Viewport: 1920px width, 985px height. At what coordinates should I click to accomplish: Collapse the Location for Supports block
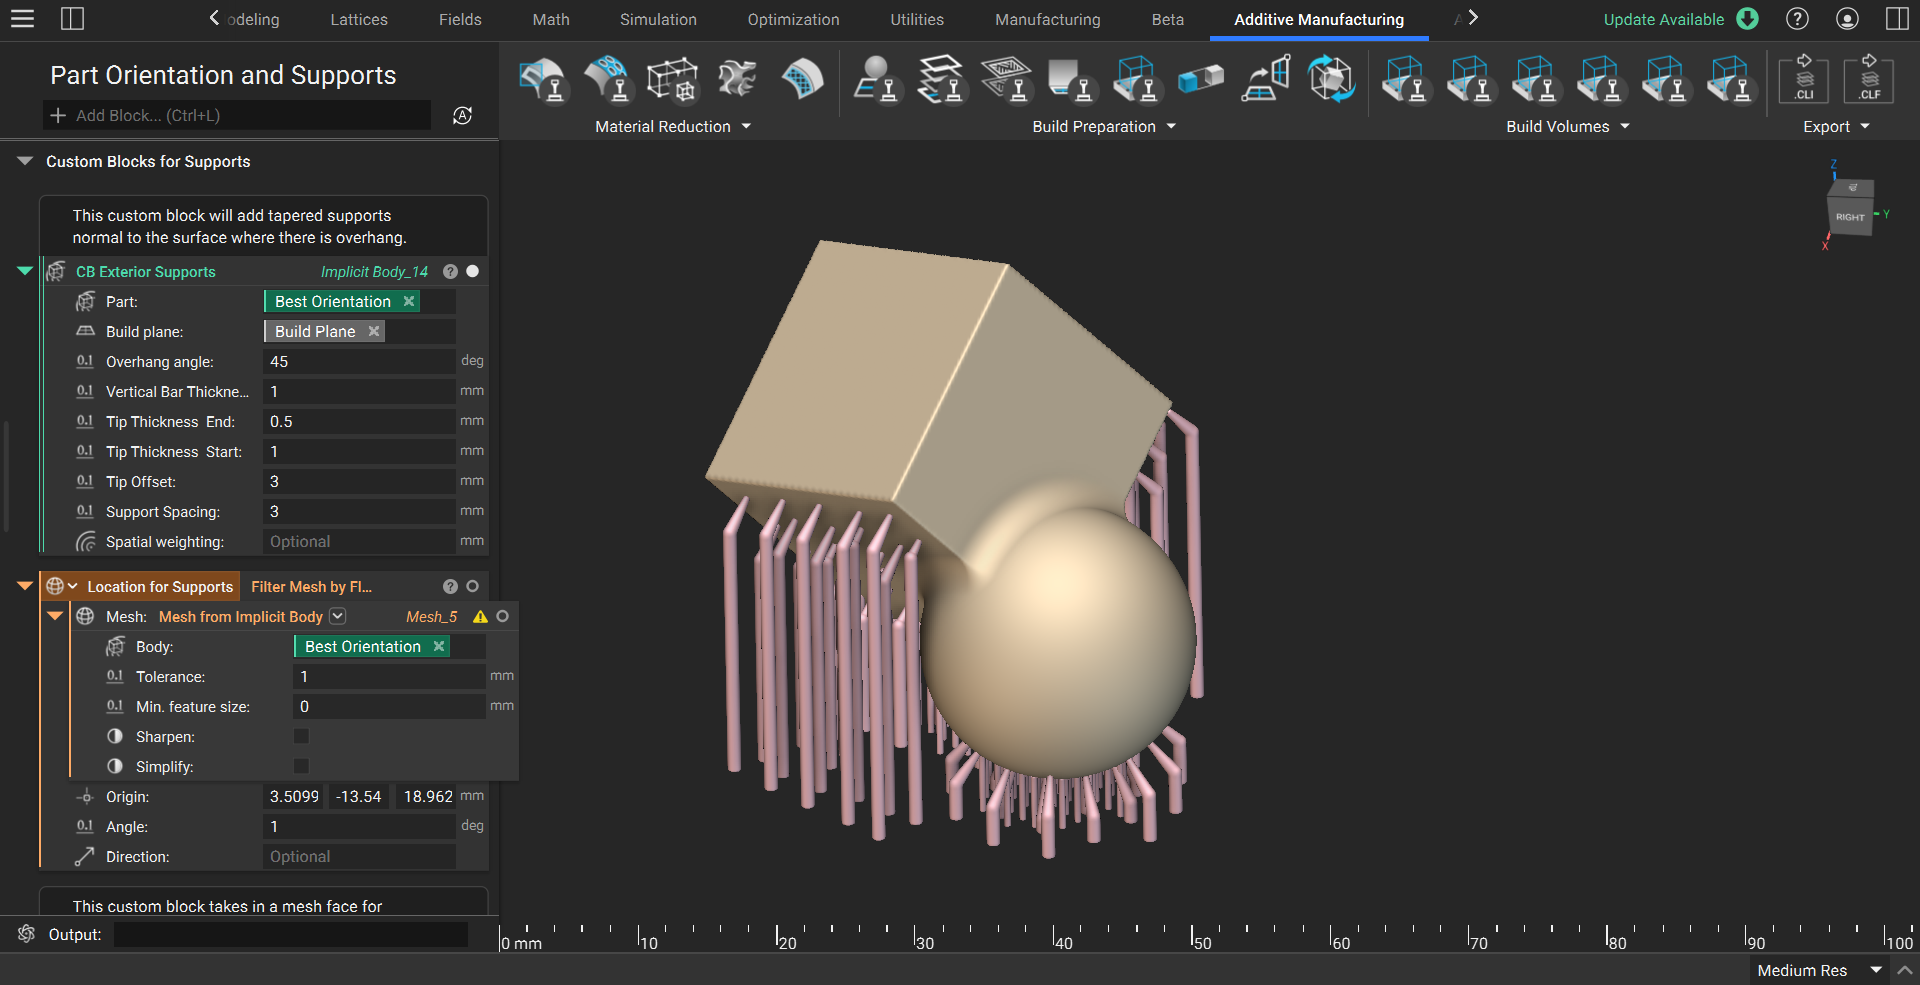coord(25,586)
